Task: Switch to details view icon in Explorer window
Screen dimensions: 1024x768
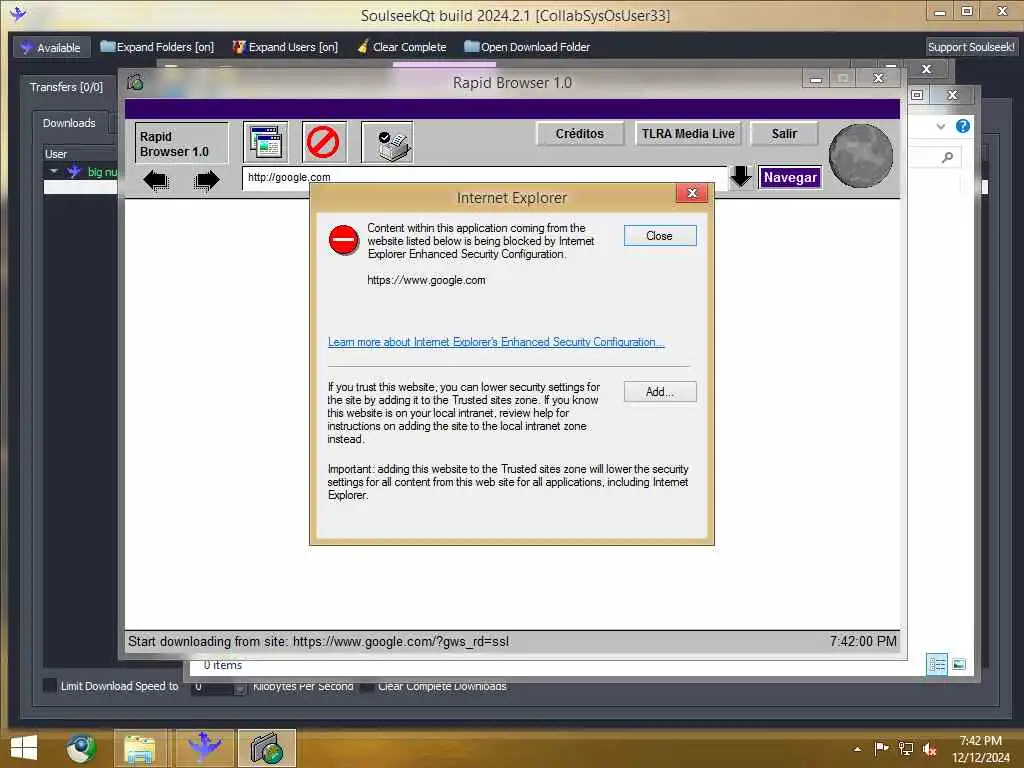Action: coord(936,665)
